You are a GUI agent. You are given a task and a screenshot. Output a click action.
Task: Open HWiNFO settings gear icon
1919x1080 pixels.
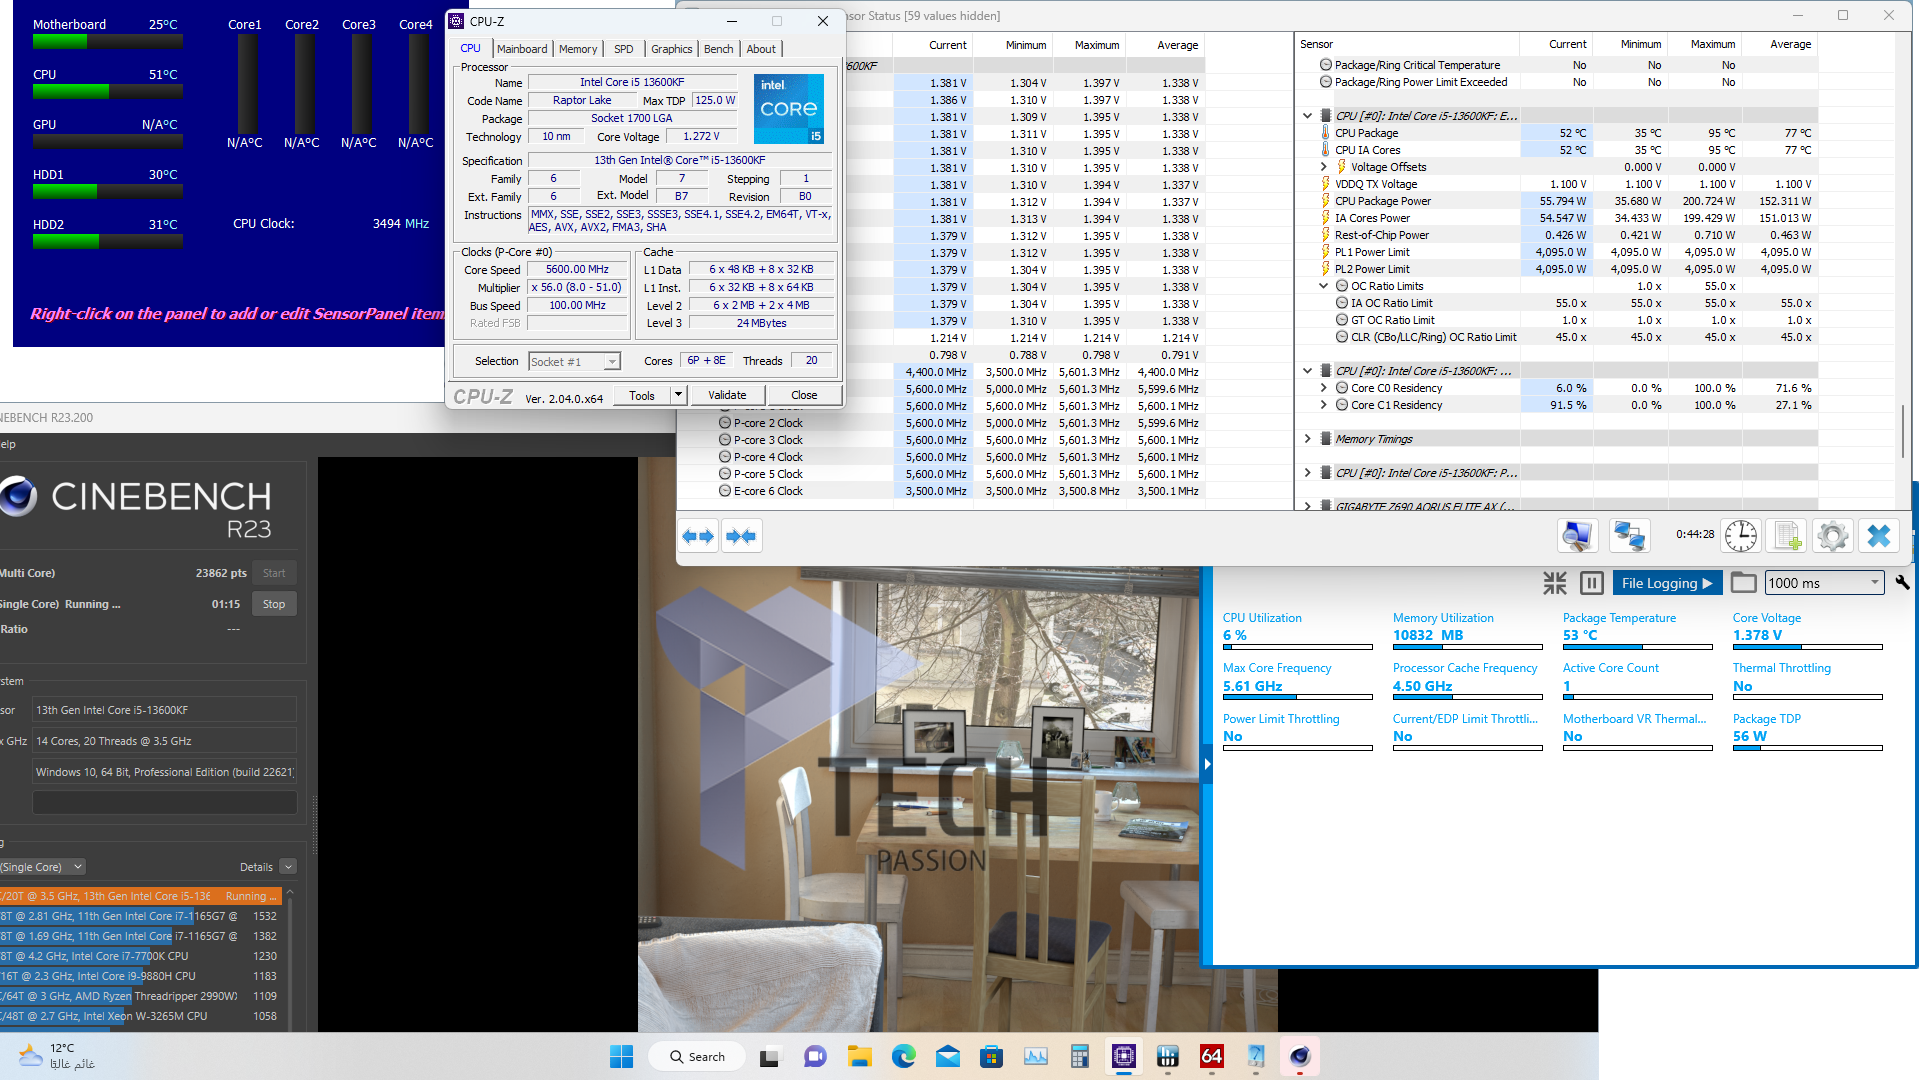(1832, 536)
